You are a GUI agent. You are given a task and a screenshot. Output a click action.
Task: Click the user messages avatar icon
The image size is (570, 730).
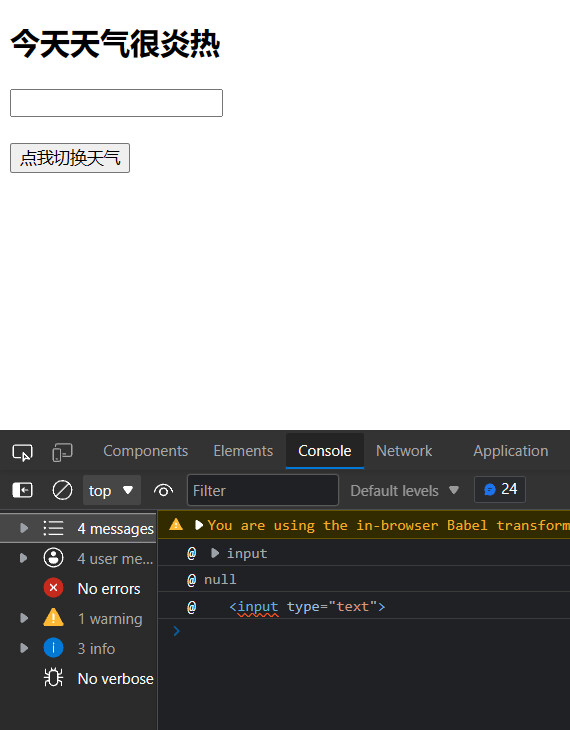pyautogui.click(x=54, y=558)
